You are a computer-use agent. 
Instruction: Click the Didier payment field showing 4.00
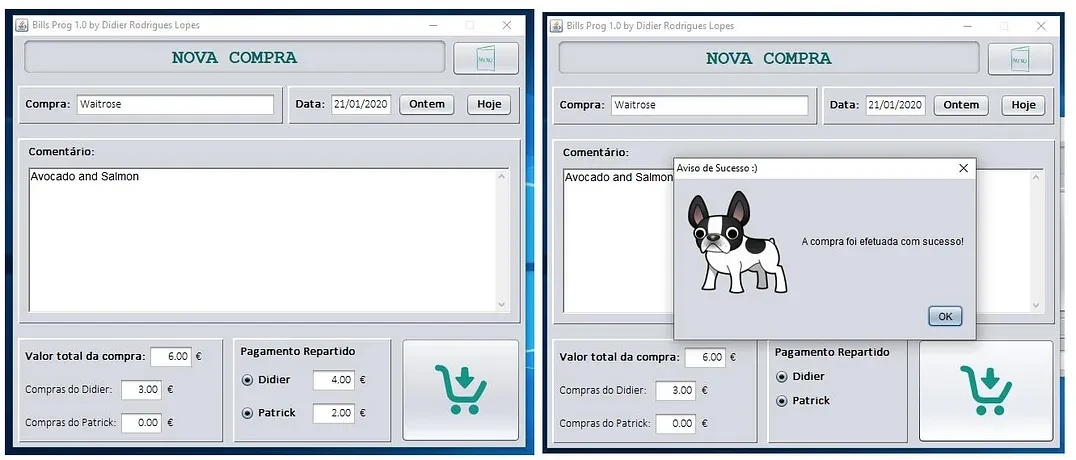333,380
